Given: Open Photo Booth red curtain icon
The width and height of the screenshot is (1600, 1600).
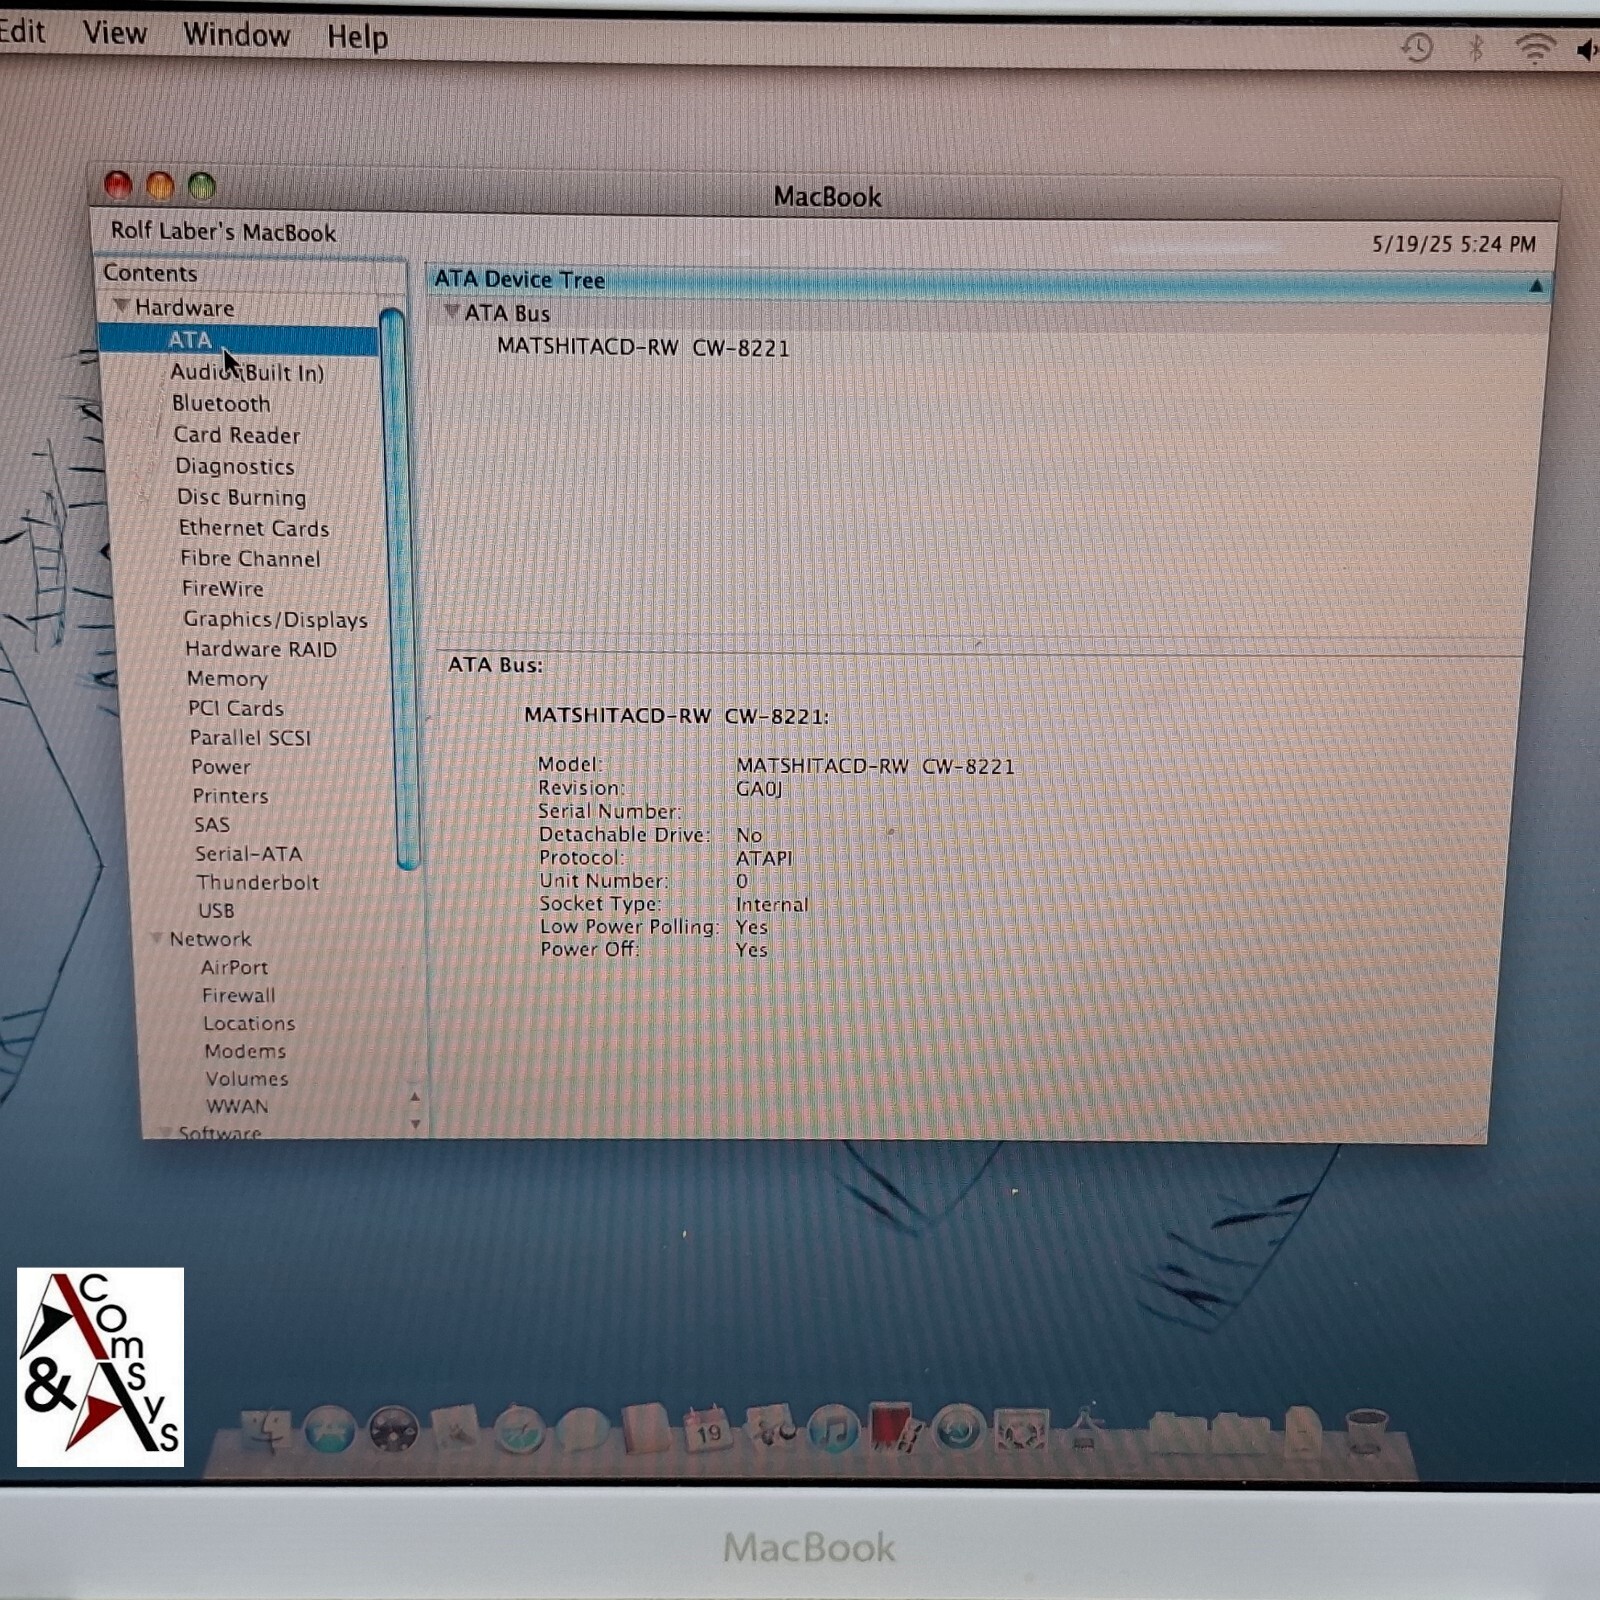Looking at the screenshot, I should tap(895, 1429).
